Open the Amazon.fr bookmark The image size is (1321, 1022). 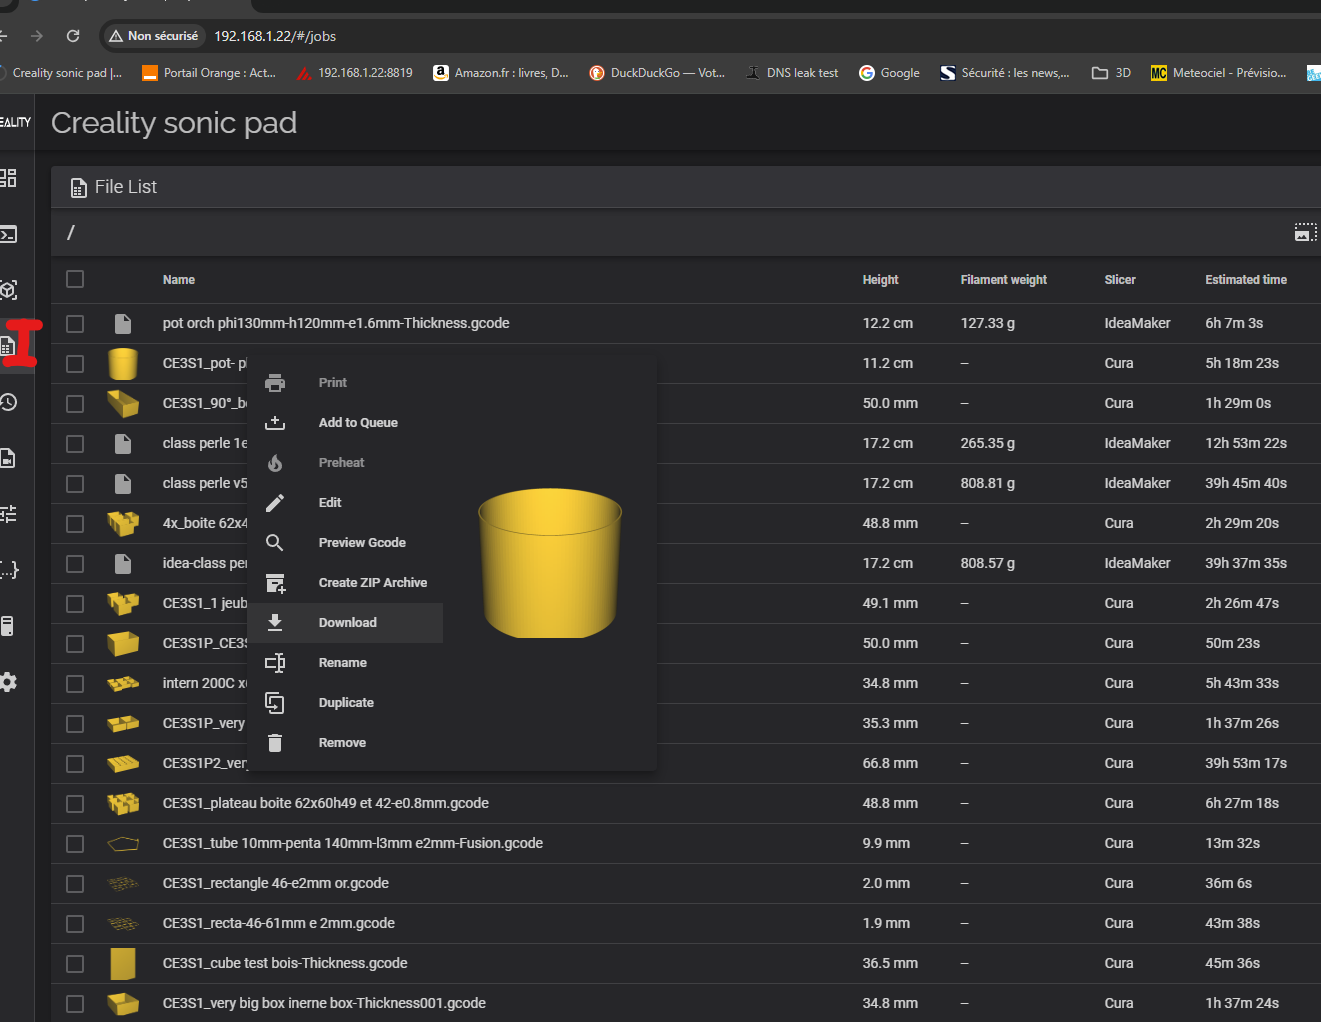501,73
